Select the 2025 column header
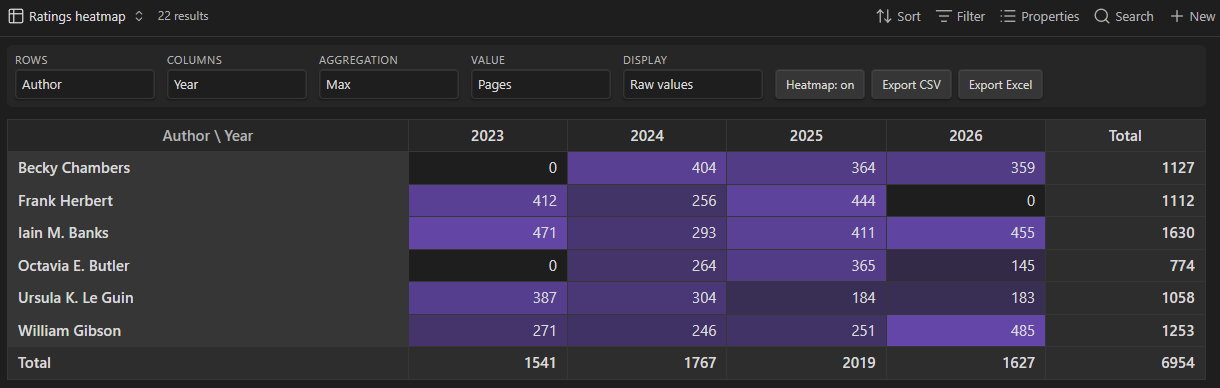 [807, 136]
